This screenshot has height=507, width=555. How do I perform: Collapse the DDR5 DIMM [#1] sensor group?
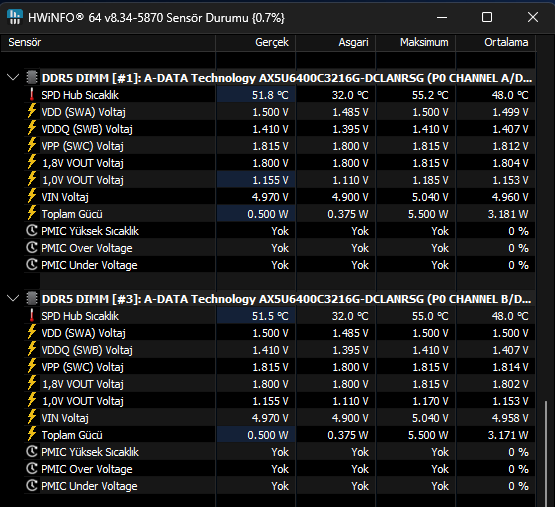[13, 78]
